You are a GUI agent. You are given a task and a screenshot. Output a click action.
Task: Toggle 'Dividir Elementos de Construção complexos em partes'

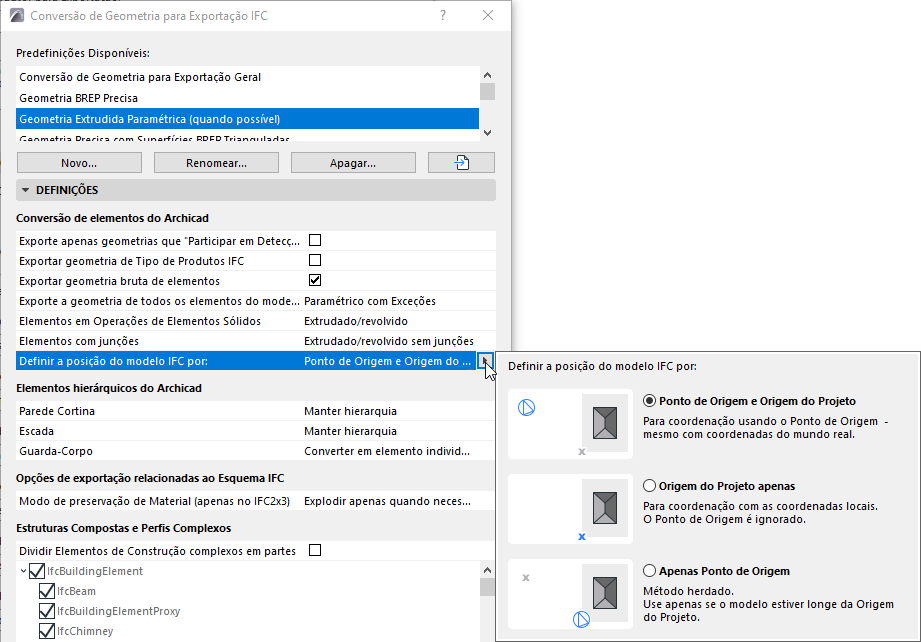pyautogui.click(x=315, y=550)
